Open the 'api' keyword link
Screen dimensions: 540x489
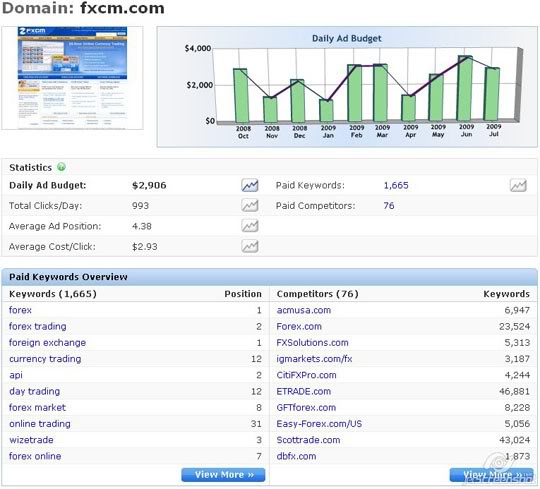pos(16,375)
